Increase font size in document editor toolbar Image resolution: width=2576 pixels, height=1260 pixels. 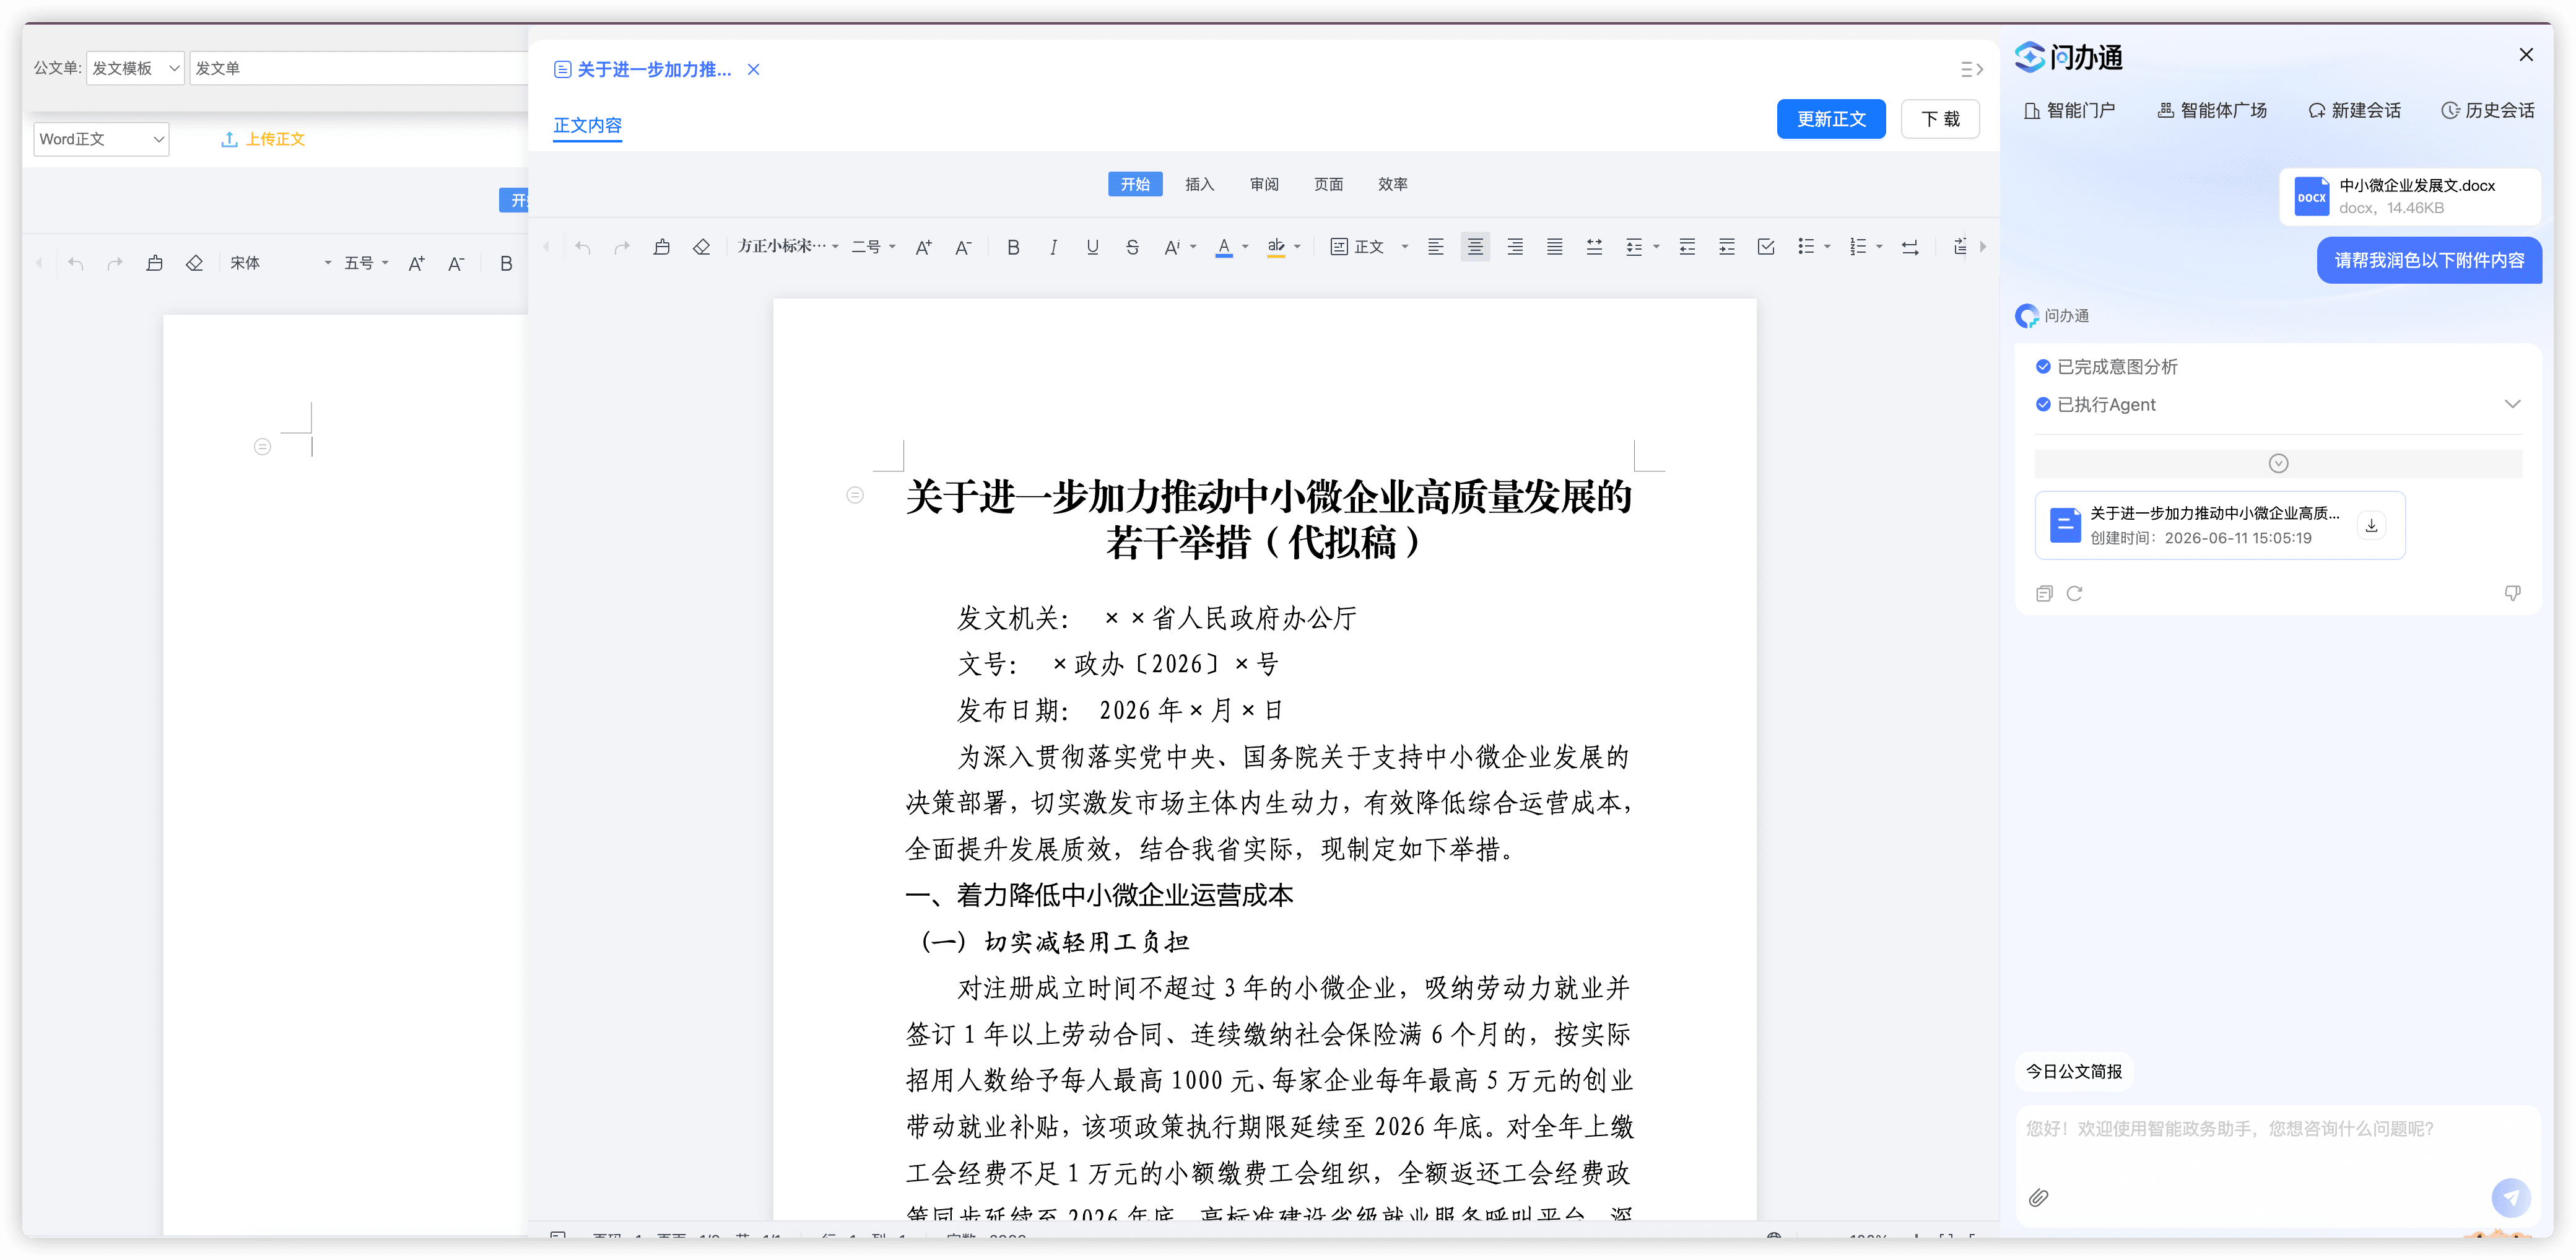[923, 247]
